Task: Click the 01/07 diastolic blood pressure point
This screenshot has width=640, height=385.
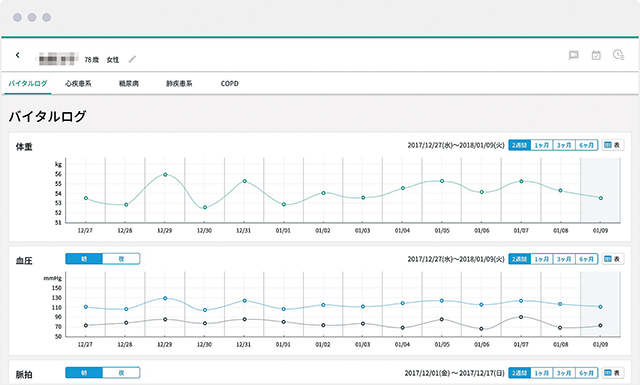Action: 521,317
